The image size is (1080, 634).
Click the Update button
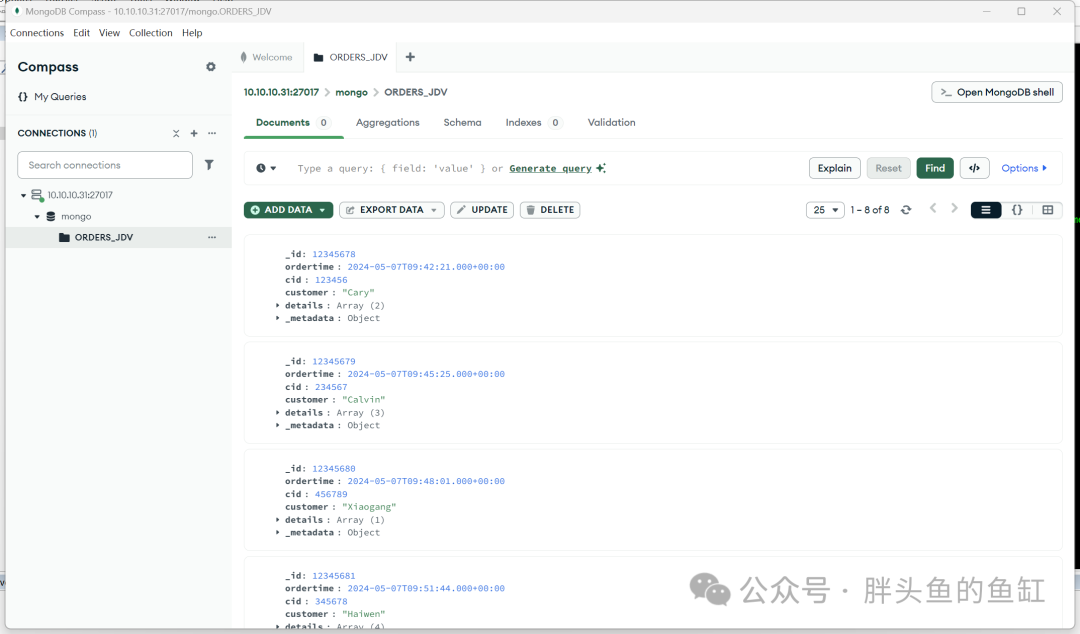482,210
